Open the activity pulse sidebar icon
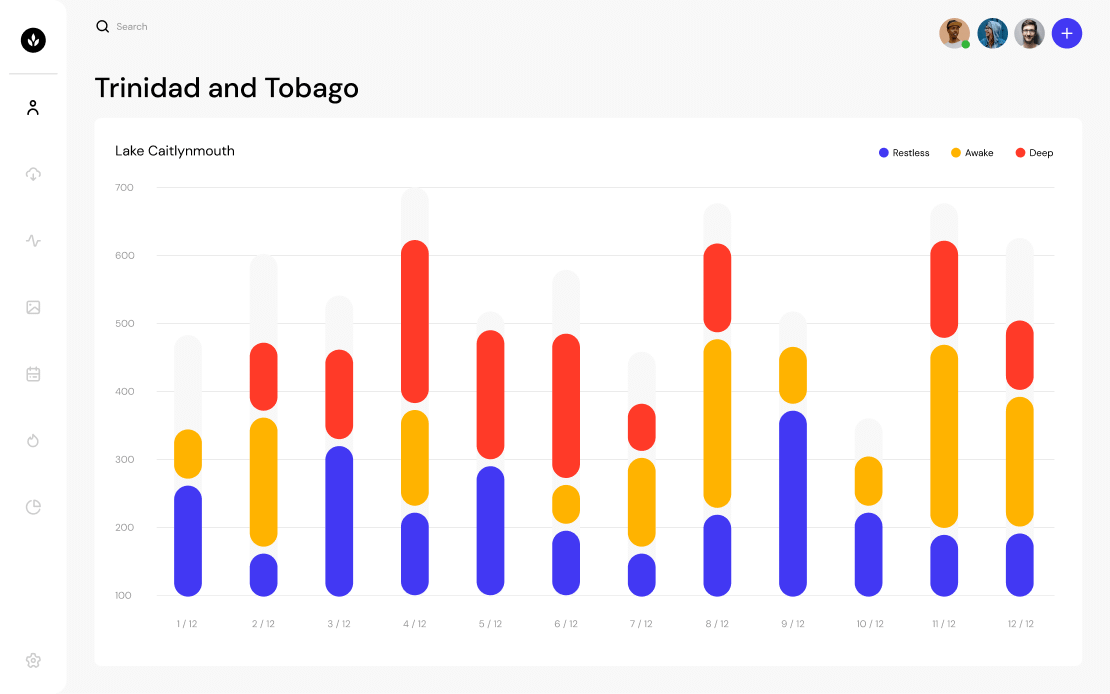This screenshot has height=694, width=1110. (33, 241)
